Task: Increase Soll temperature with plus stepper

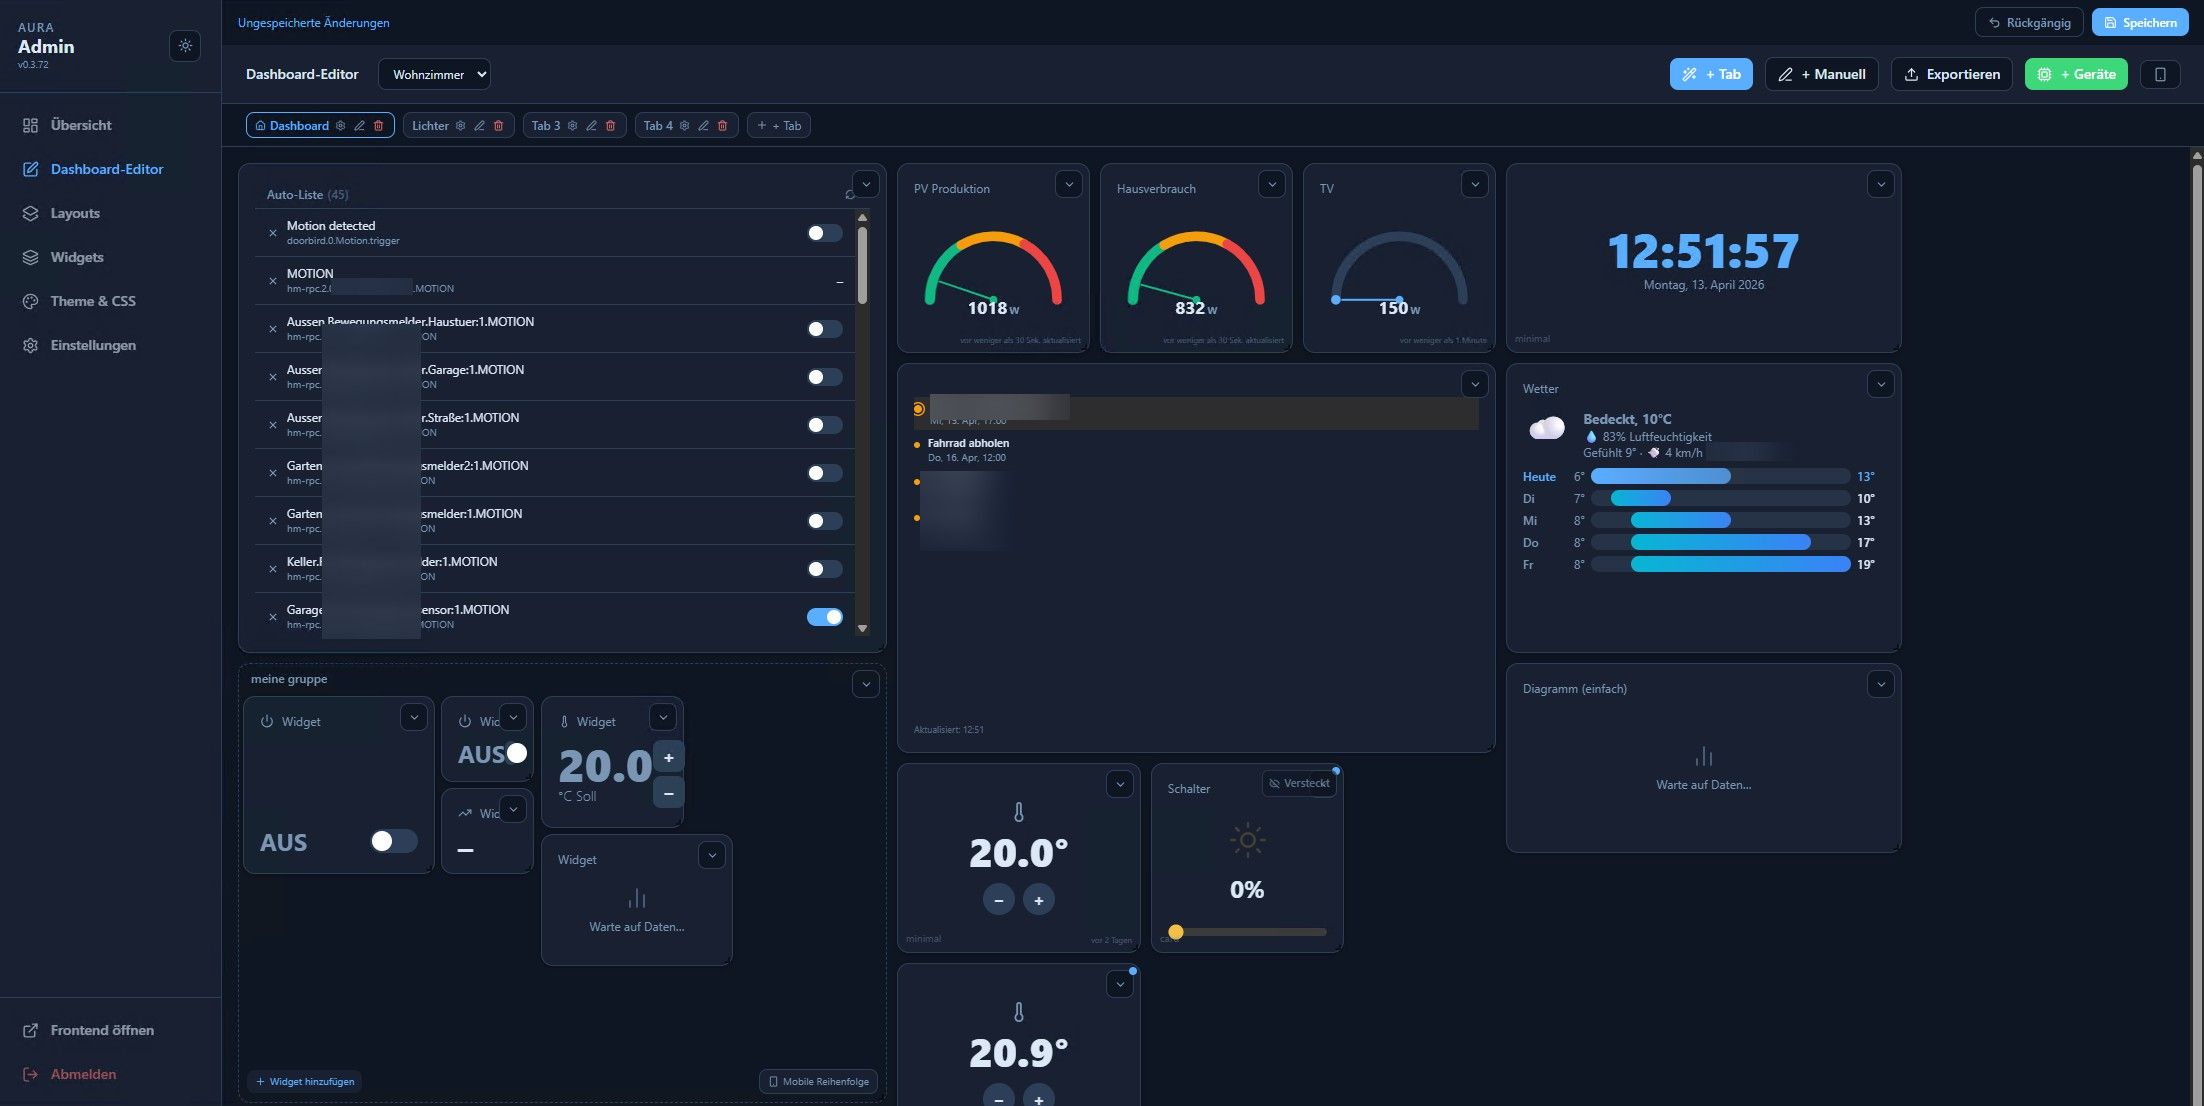Action: click(x=668, y=758)
